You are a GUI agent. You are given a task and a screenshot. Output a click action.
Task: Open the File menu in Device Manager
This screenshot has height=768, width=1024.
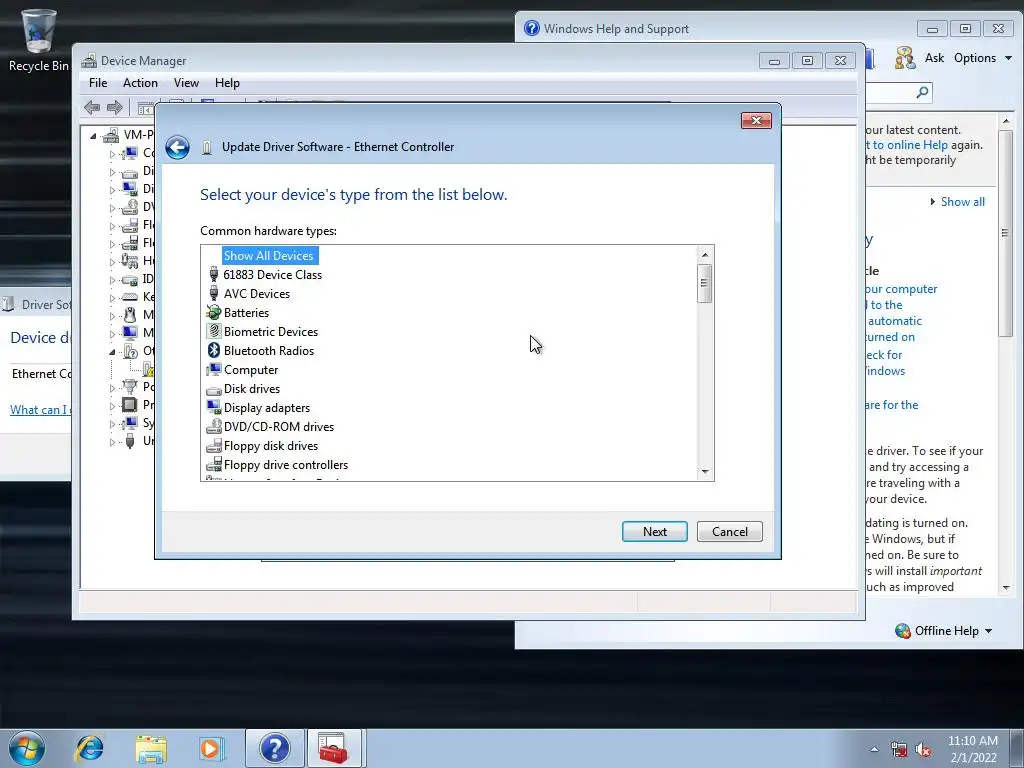(x=98, y=83)
